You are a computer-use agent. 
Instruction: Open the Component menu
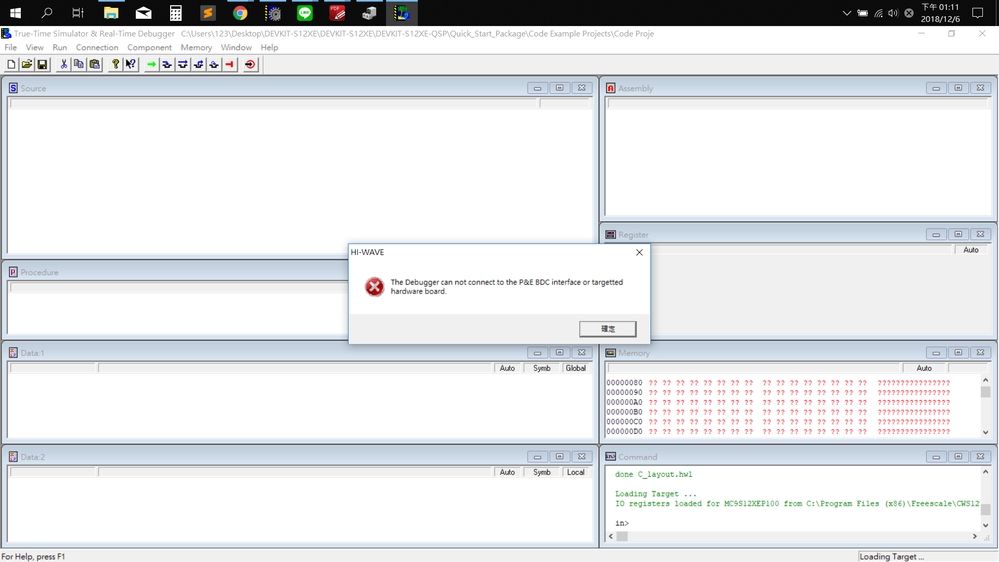[x=149, y=47]
